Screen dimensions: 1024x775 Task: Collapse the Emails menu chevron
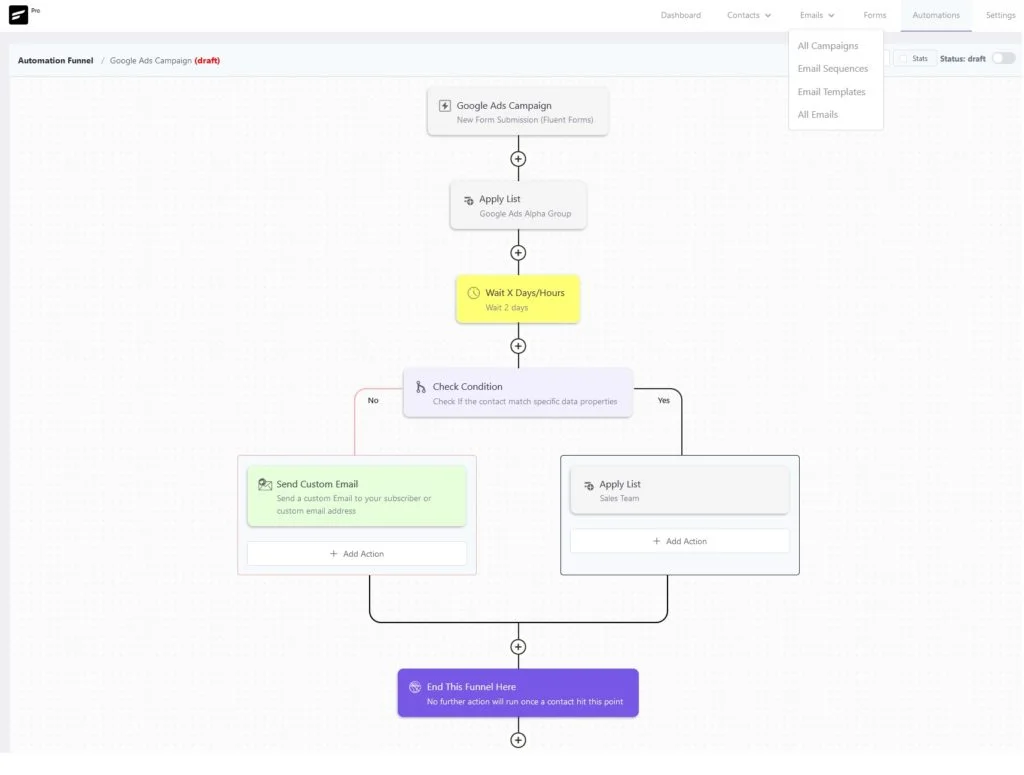(831, 16)
